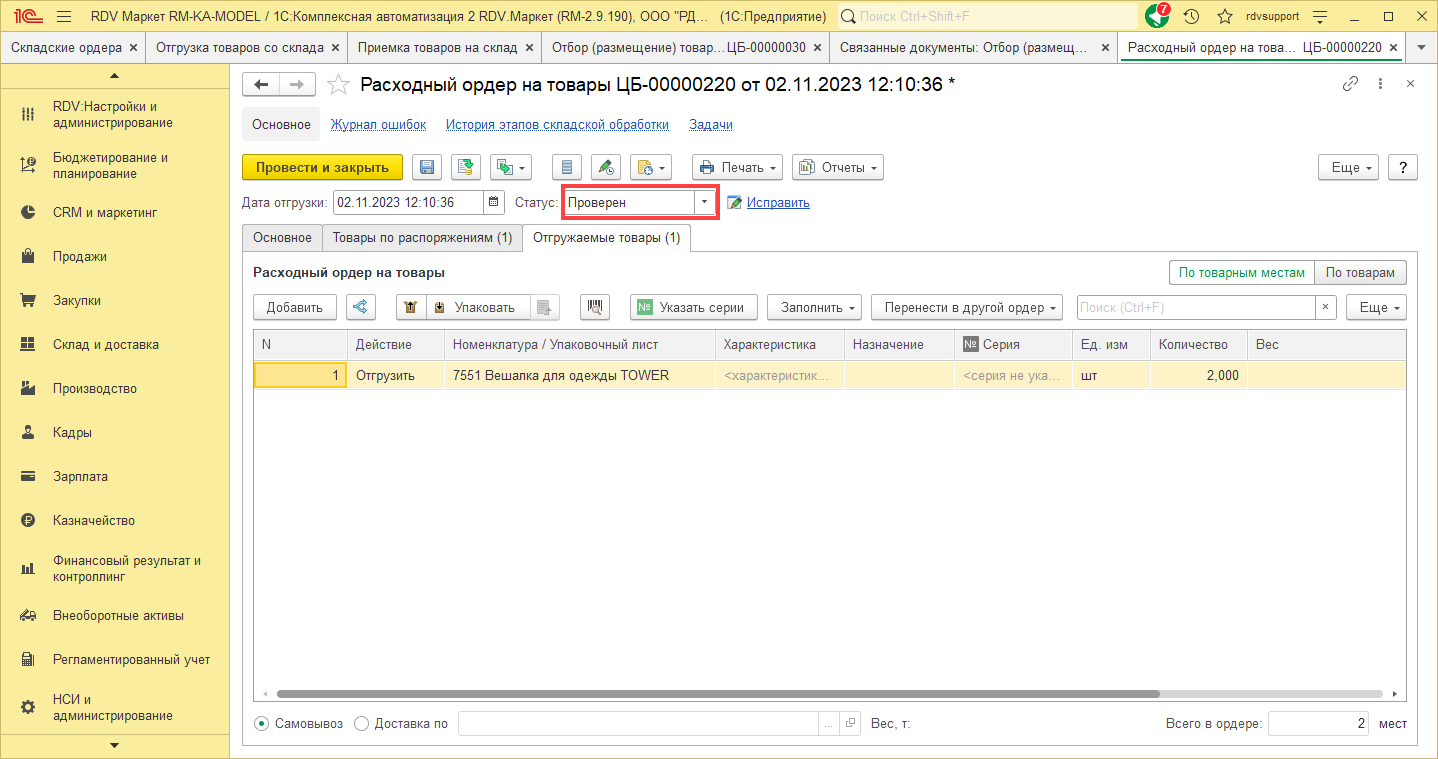The image size is (1438, 759).
Task: Click the barcode scanner search icon
Action: [594, 307]
